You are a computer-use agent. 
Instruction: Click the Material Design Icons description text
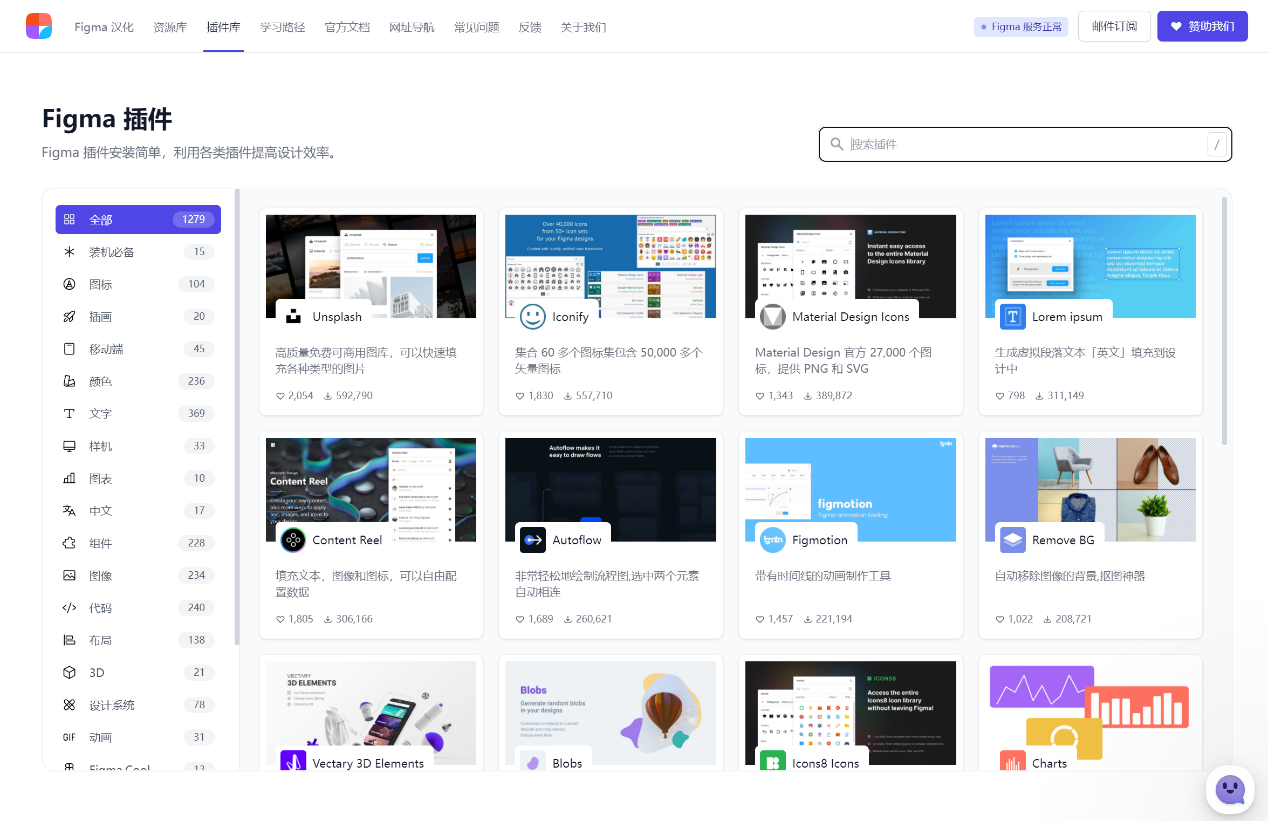[x=845, y=360]
